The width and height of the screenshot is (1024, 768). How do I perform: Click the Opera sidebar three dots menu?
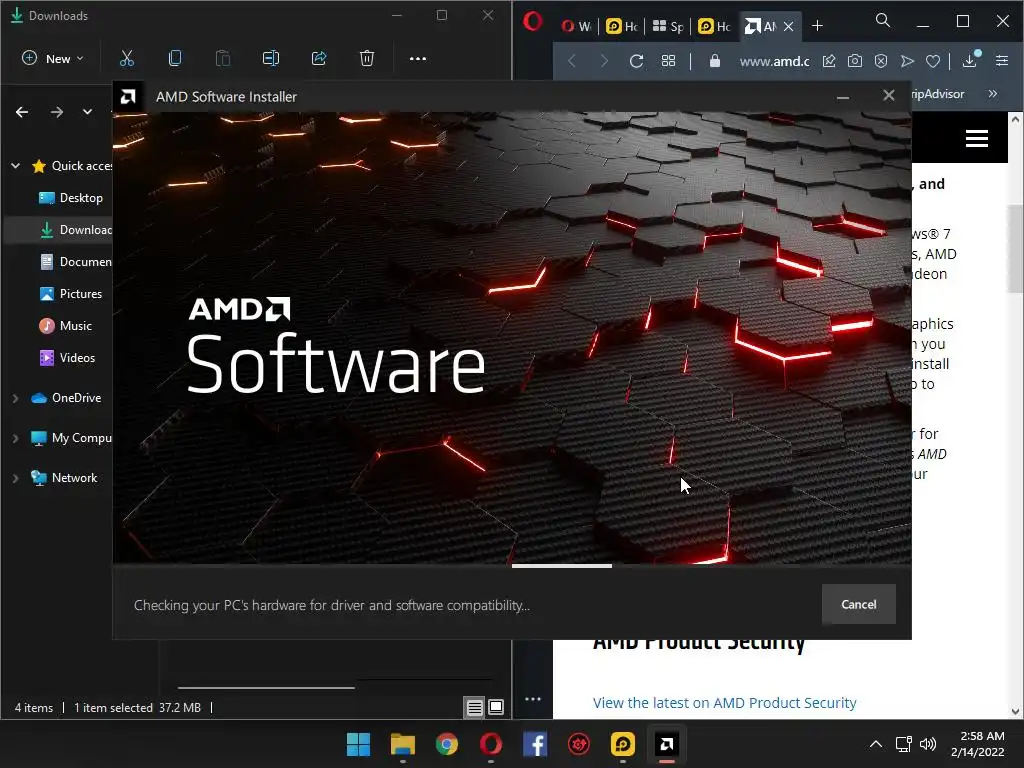pyautogui.click(x=533, y=699)
